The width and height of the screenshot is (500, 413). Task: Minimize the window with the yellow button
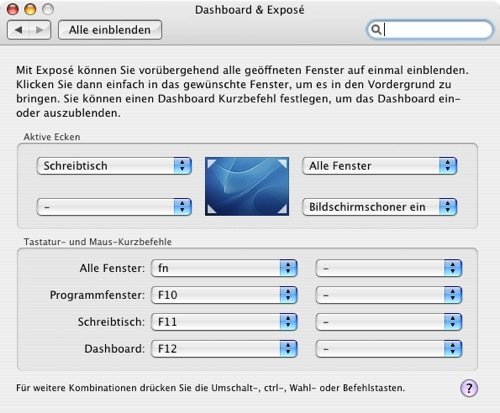[x=30, y=9]
